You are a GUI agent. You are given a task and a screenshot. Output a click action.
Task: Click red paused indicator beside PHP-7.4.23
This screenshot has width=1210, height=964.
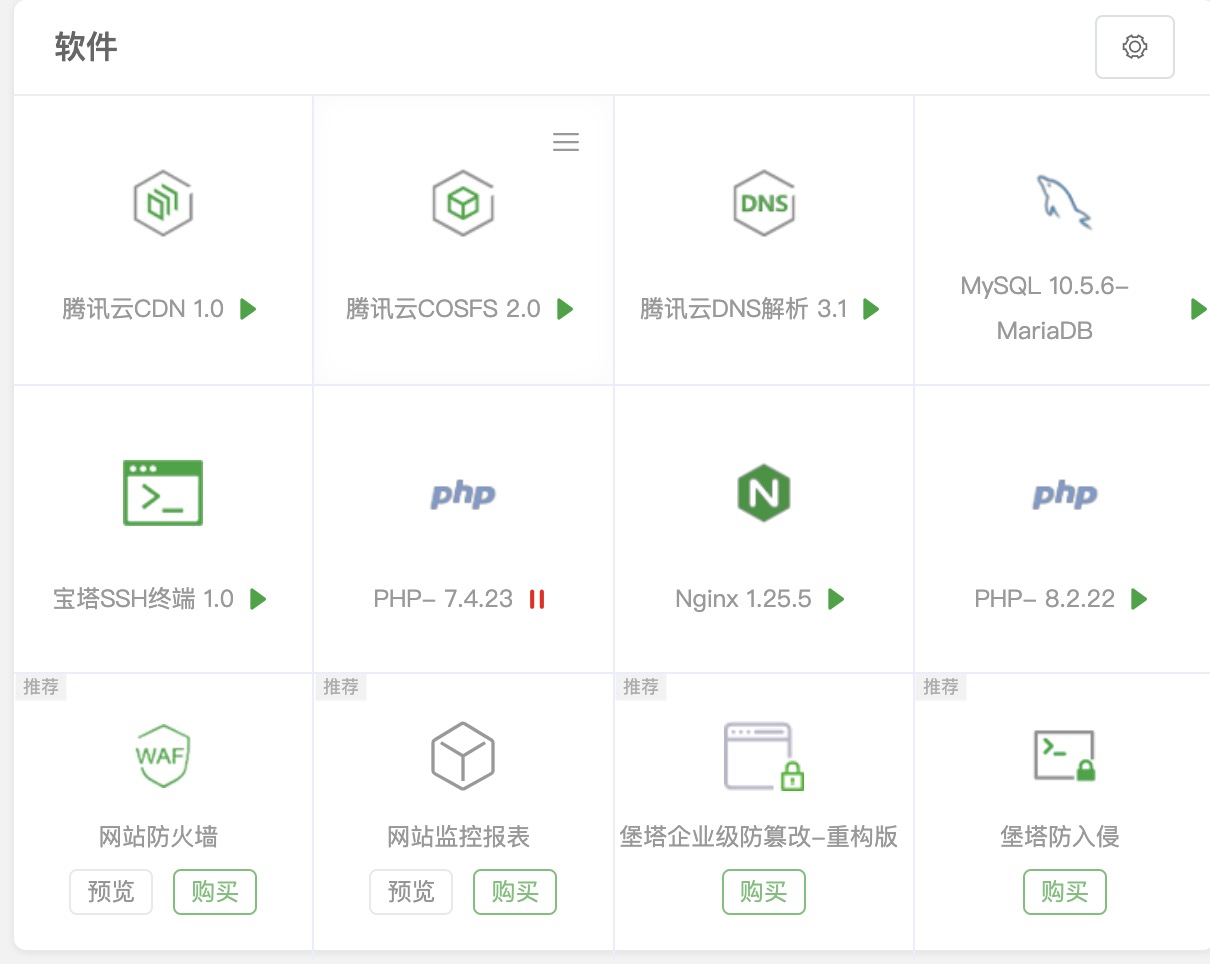tap(537, 599)
